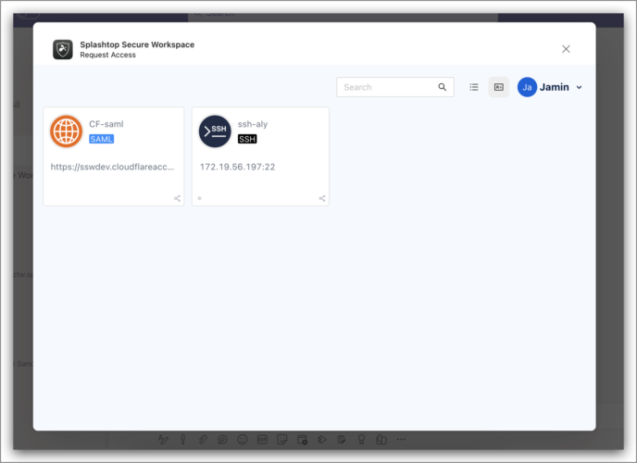
Task: Click the Jamin user name
Action: coord(554,87)
